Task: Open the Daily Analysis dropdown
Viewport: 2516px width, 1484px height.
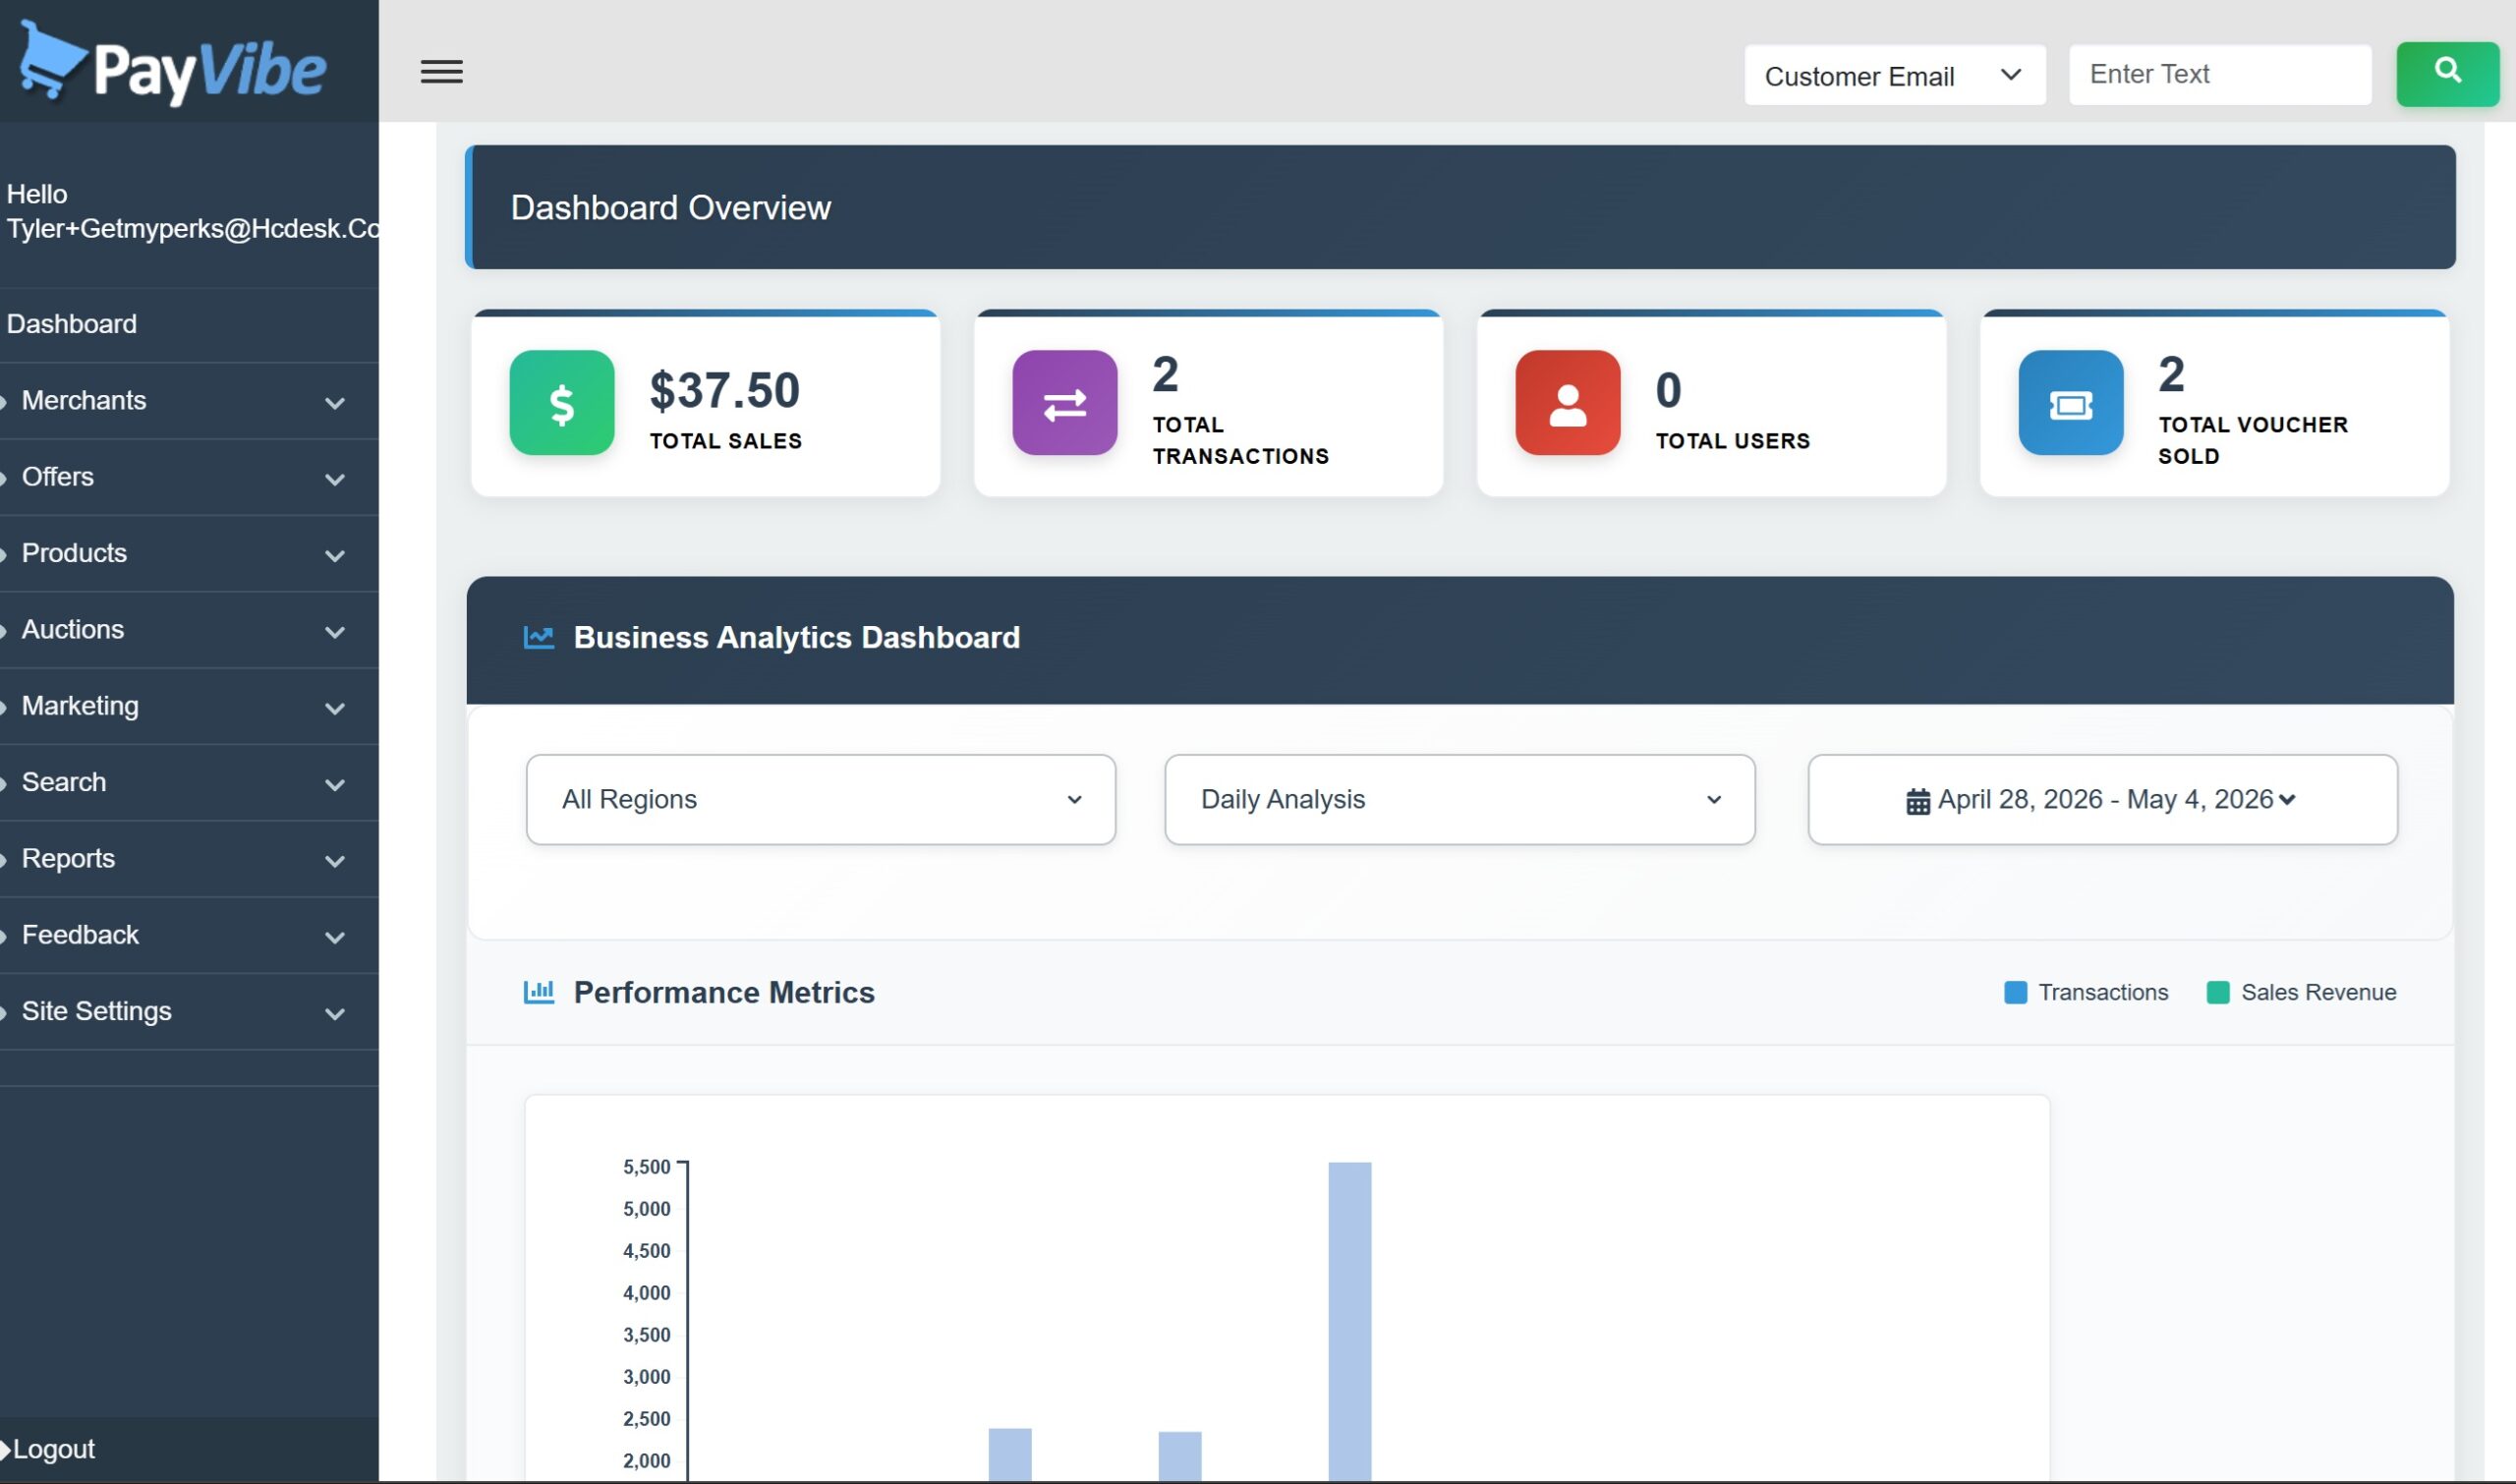Action: tap(1460, 799)
